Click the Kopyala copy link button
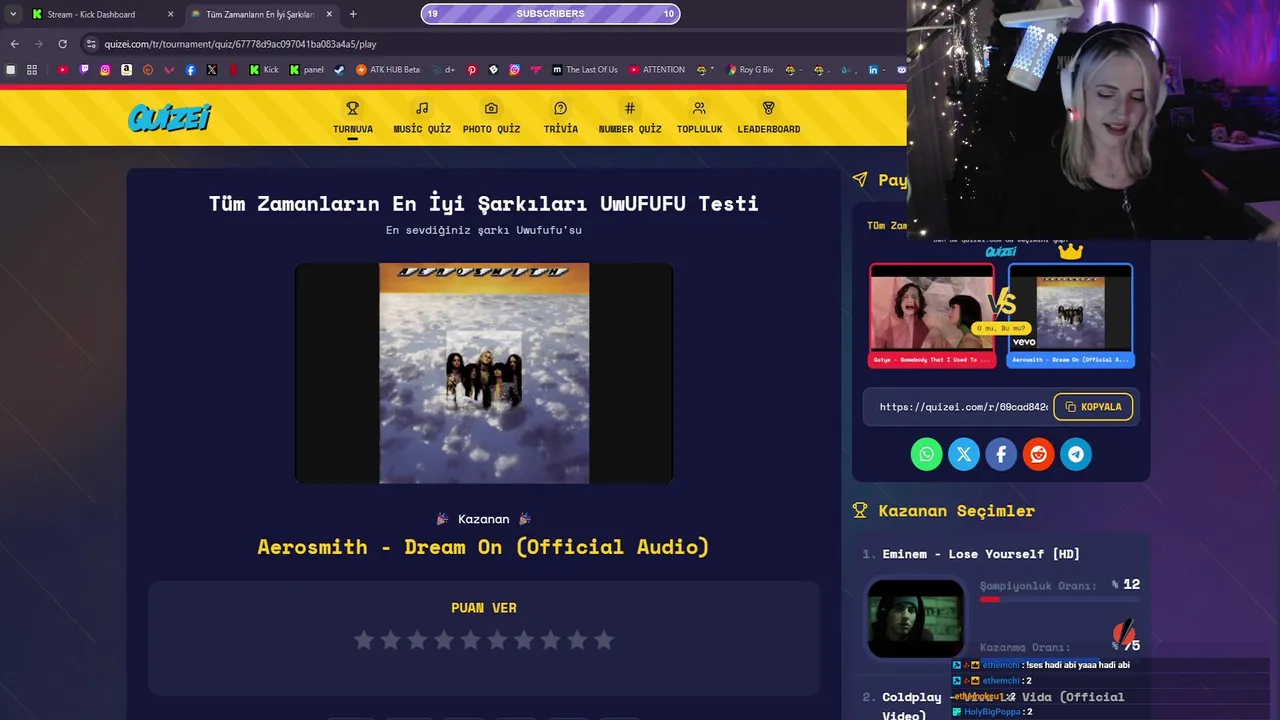Viewport: 1280px width, 720px height. point(1093,407)
